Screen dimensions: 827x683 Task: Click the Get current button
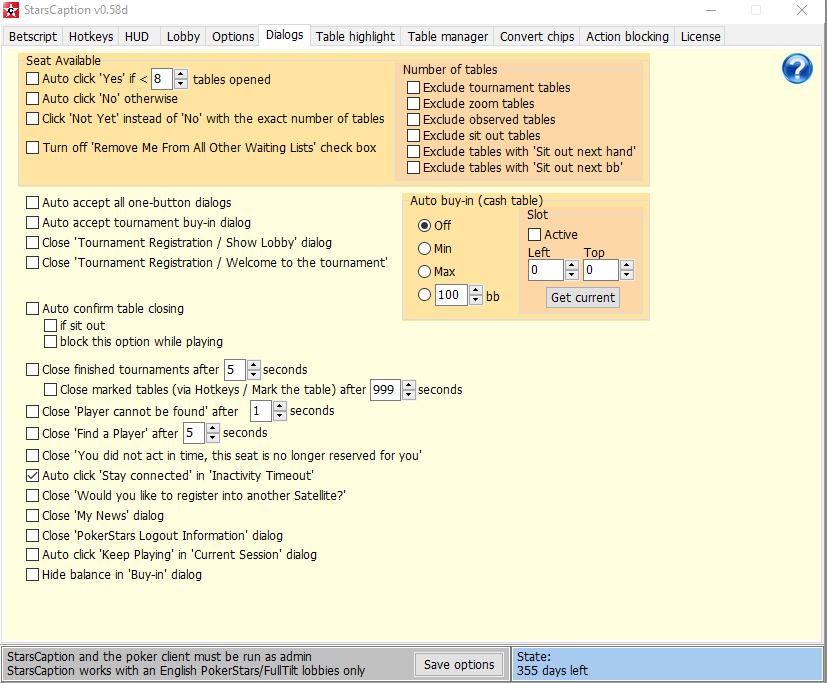point(583,297)
